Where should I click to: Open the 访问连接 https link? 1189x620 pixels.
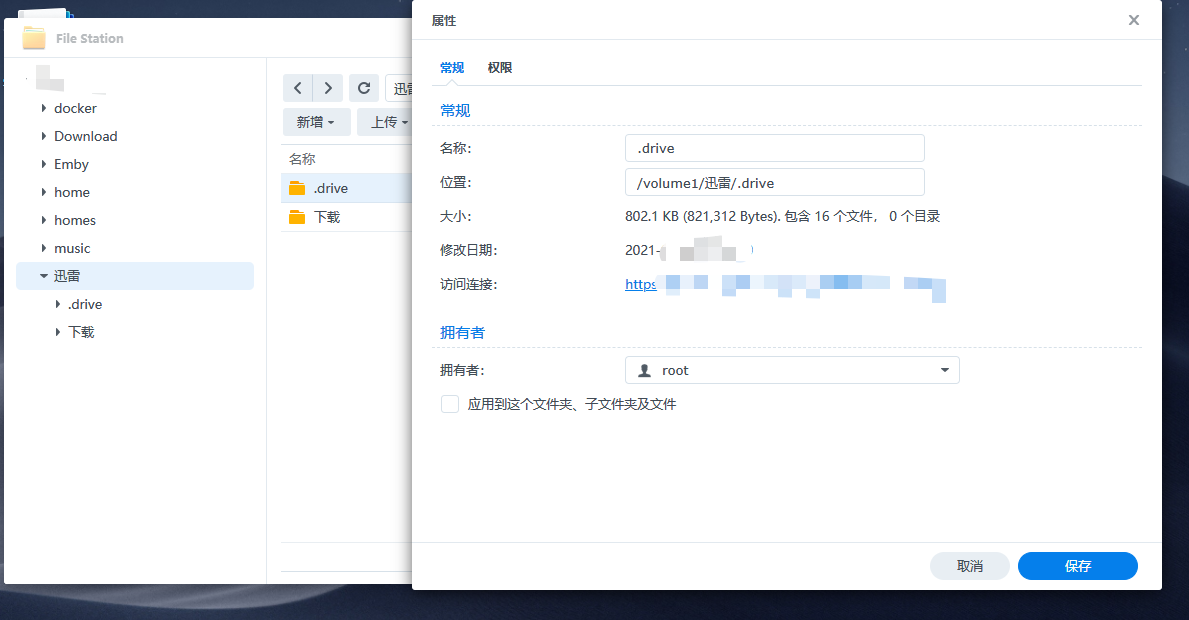641,284
